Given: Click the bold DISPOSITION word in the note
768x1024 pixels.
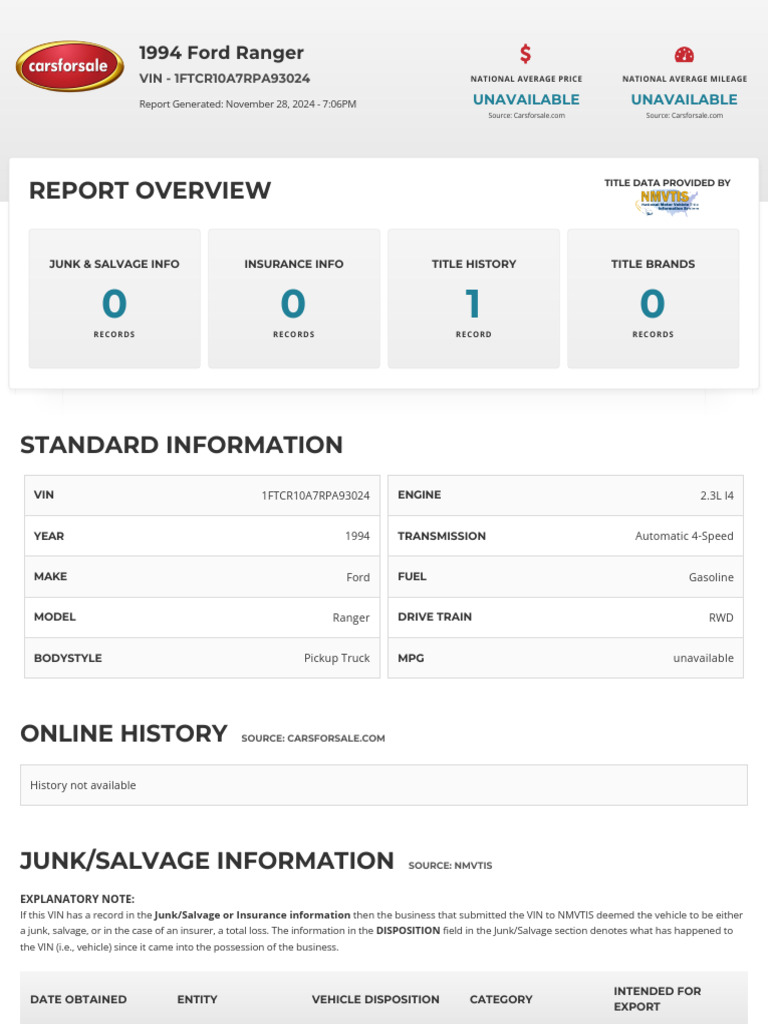Looking at the screenshot, I should pos(408,931).
